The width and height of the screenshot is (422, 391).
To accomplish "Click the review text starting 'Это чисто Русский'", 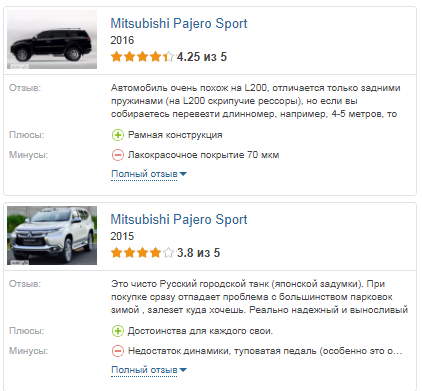I will coord(259,297).
